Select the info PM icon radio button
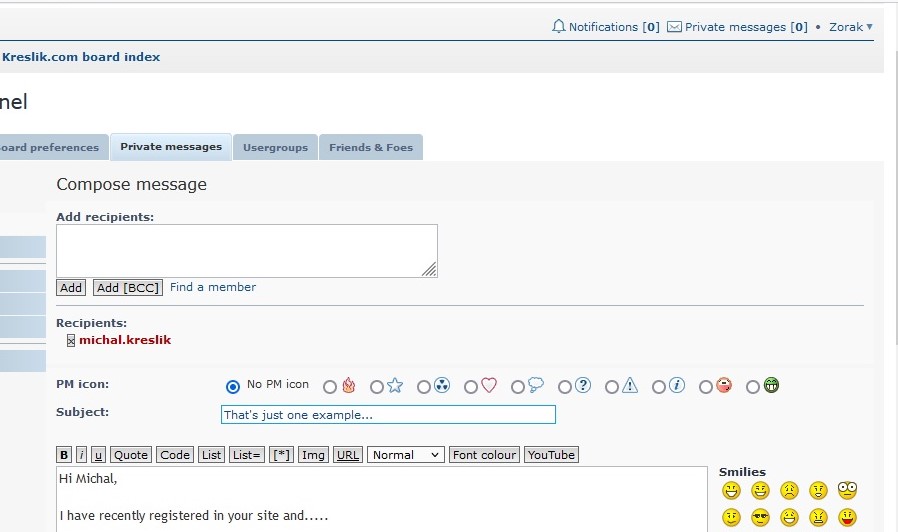This screenshot has width=898, height=532. (x=659, y=387)
